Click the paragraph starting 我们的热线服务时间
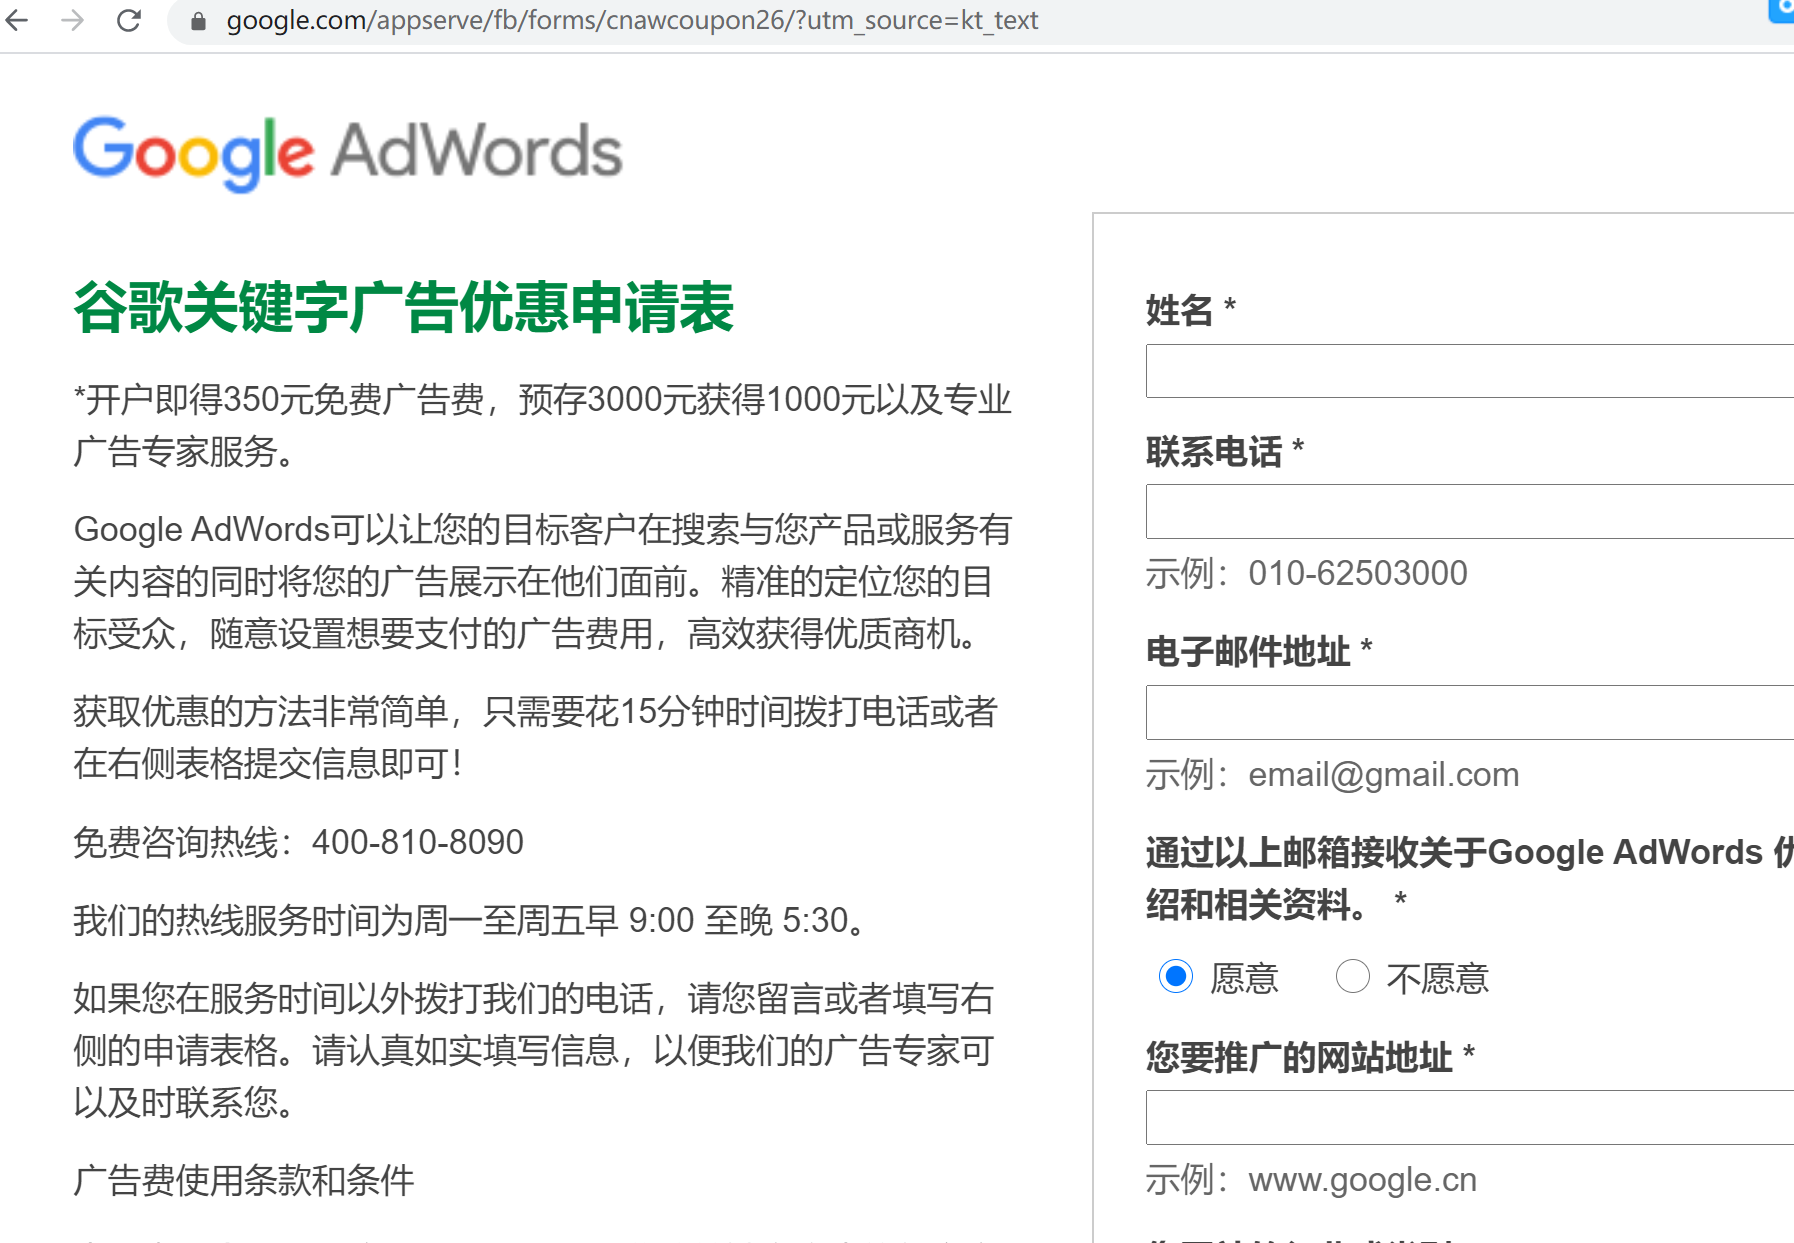This screenshot has width=1794, height=1243. tap(470, 920)
